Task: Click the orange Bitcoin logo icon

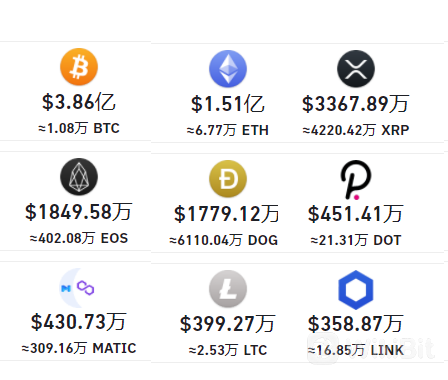Action: click(79, 67)
